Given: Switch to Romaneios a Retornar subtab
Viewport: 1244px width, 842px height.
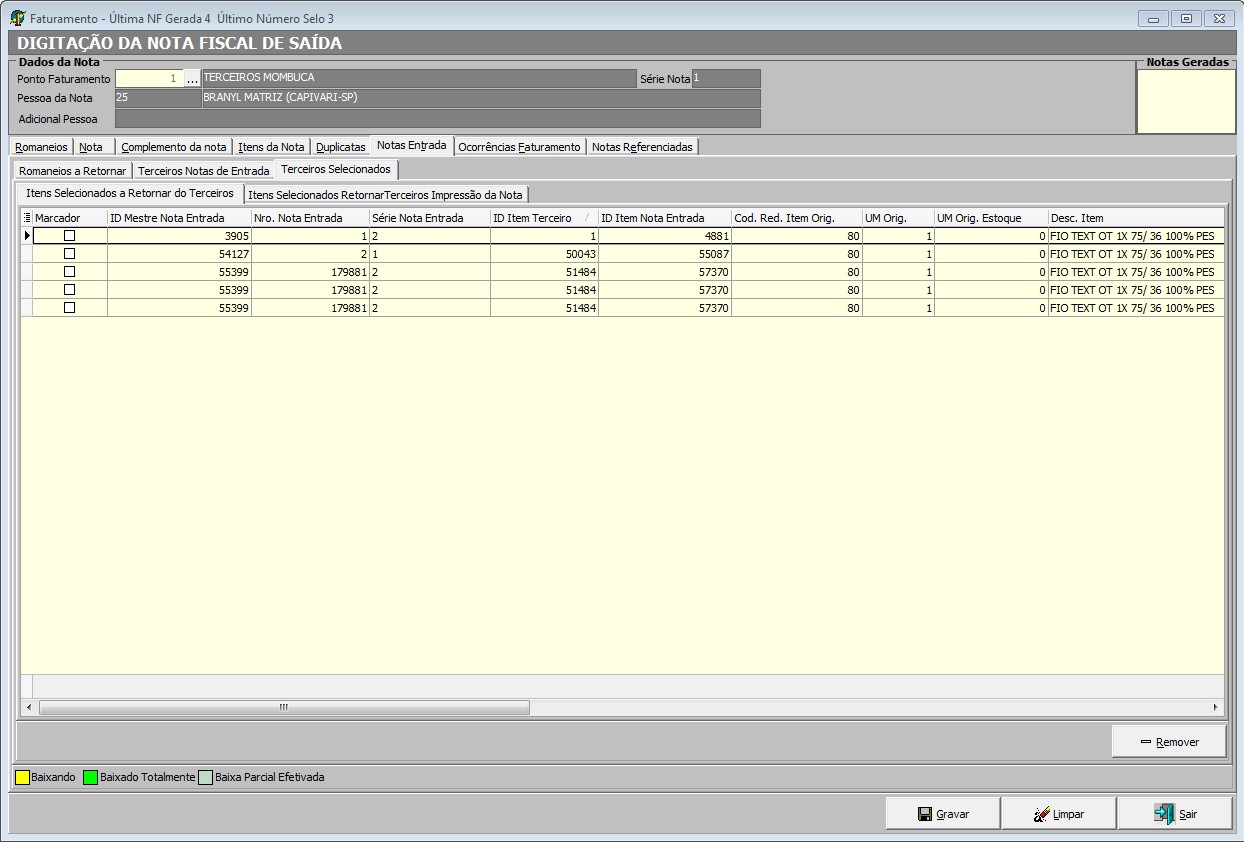Looking at the screenshot, I should [72, 171].
